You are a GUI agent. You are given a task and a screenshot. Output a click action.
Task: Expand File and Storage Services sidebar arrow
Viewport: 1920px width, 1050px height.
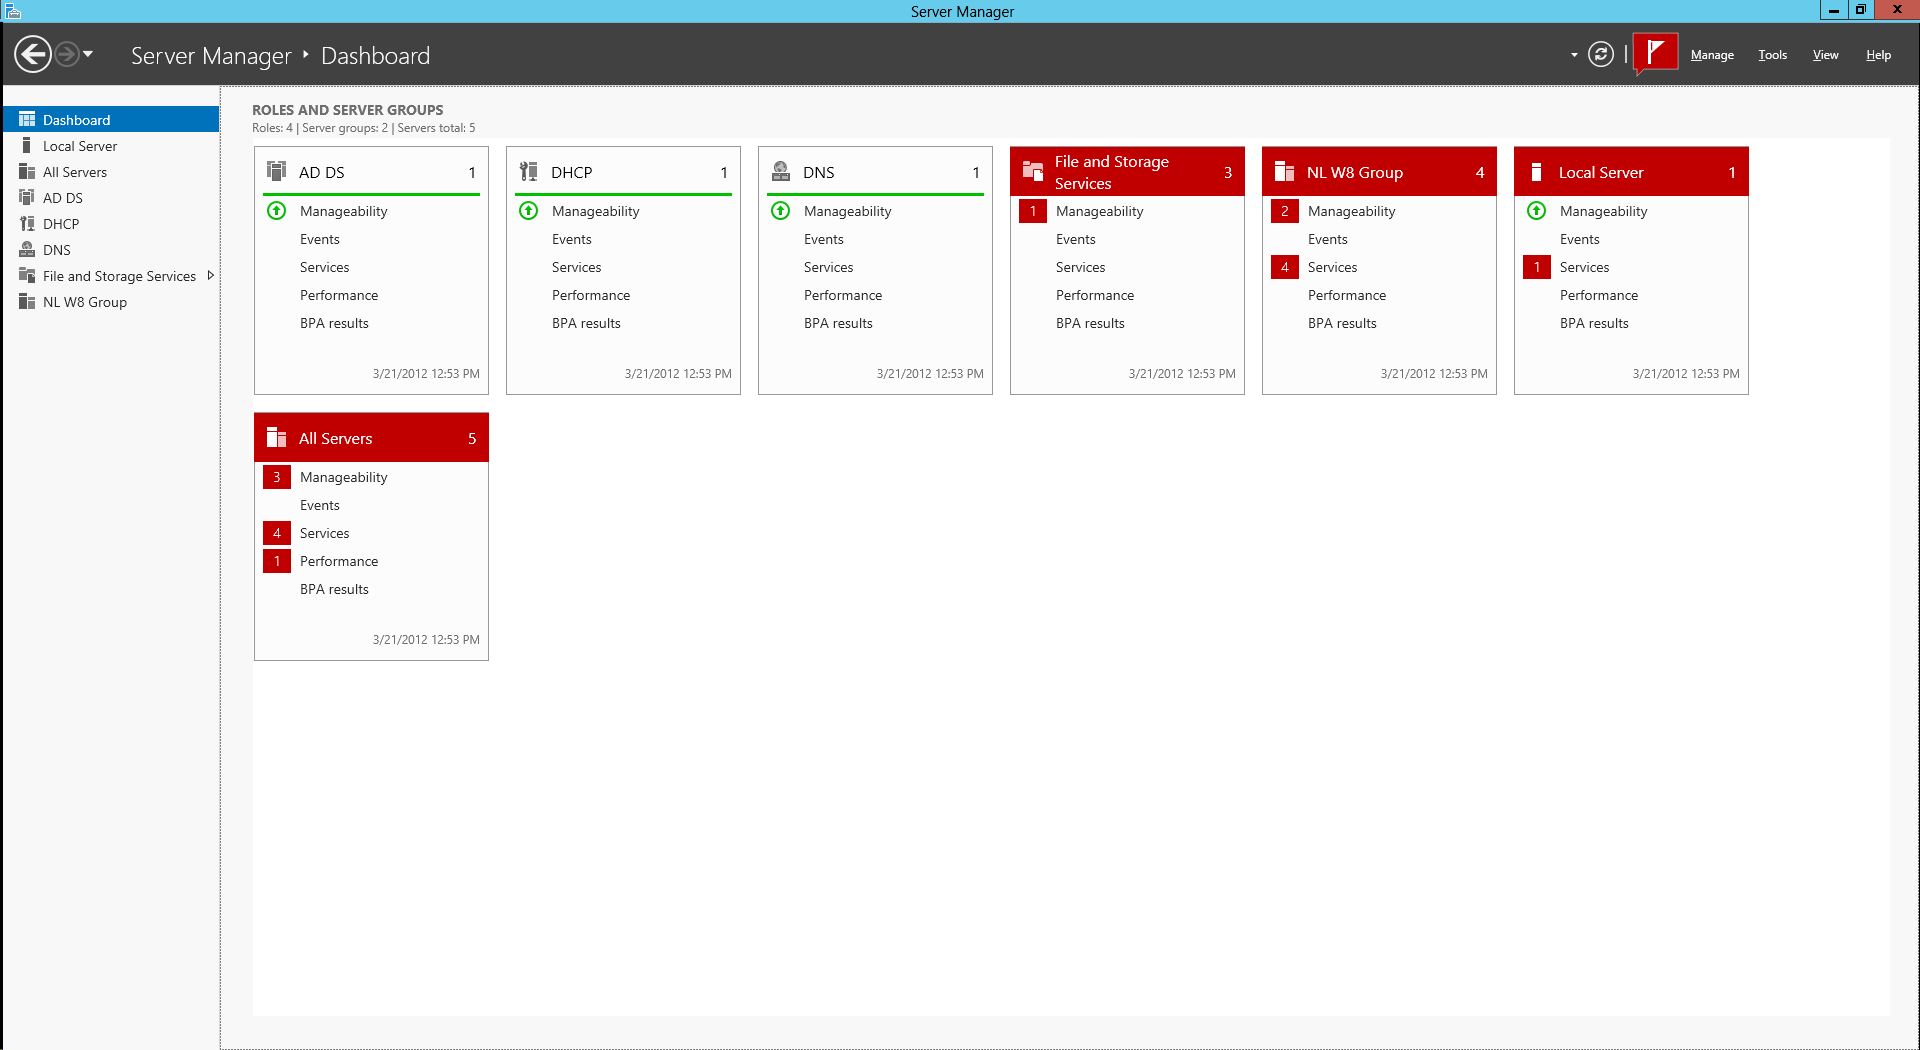coord(210,276)
